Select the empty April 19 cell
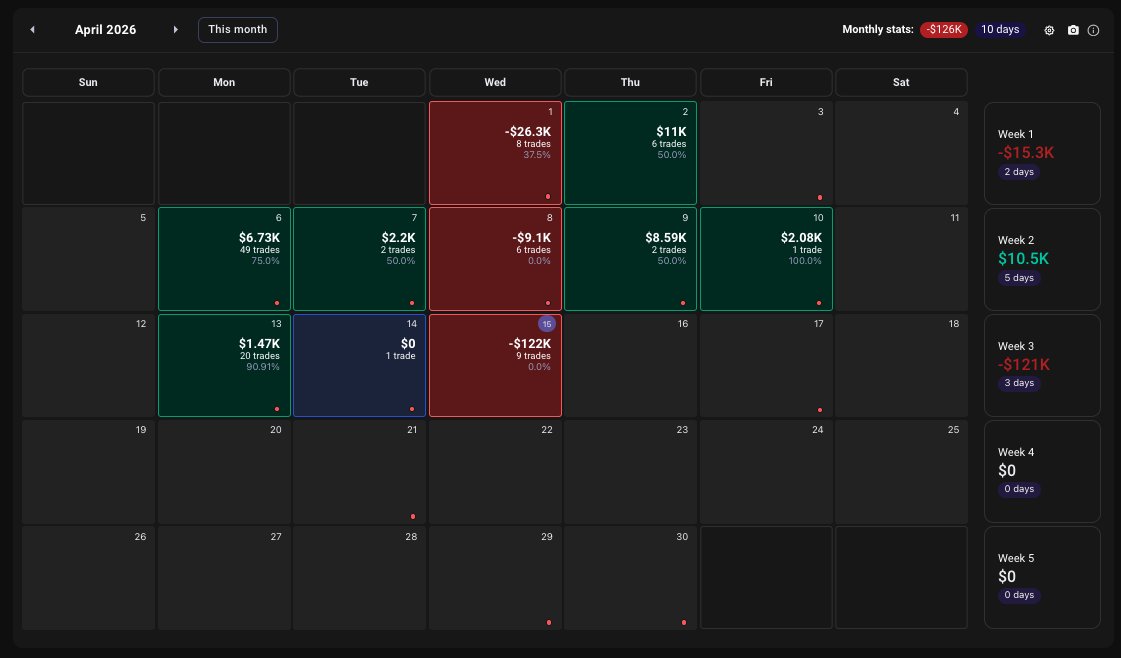This screenshot has height=658, width=1121. [x=88, y=471]
